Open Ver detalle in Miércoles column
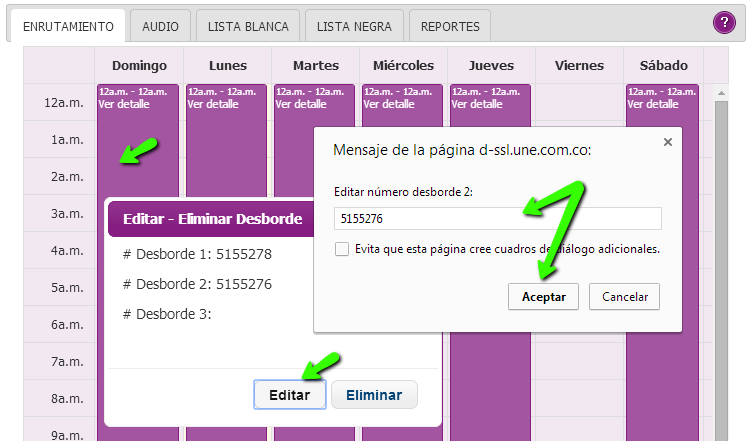Image resolution: width=750 pixels, height=441 pixels. click(389, 104)
